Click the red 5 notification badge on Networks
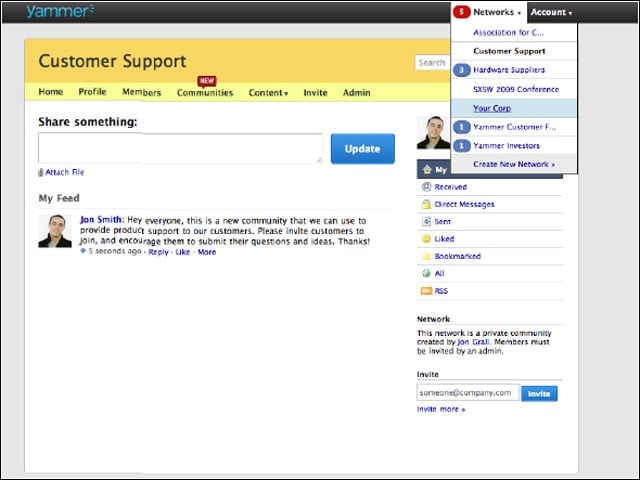 pos(461,12)
